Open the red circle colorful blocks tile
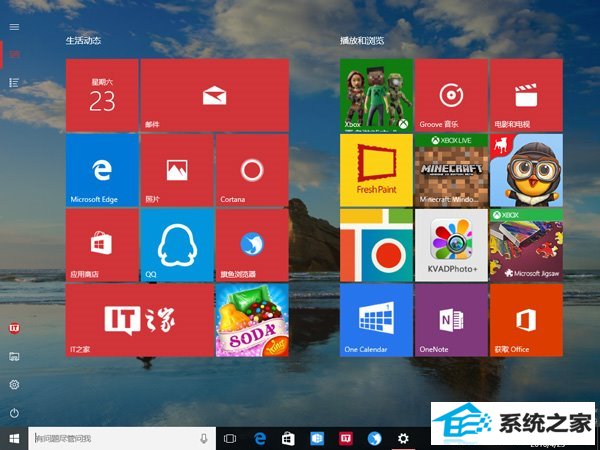The image size is (600, 450). tap(376, 245)
